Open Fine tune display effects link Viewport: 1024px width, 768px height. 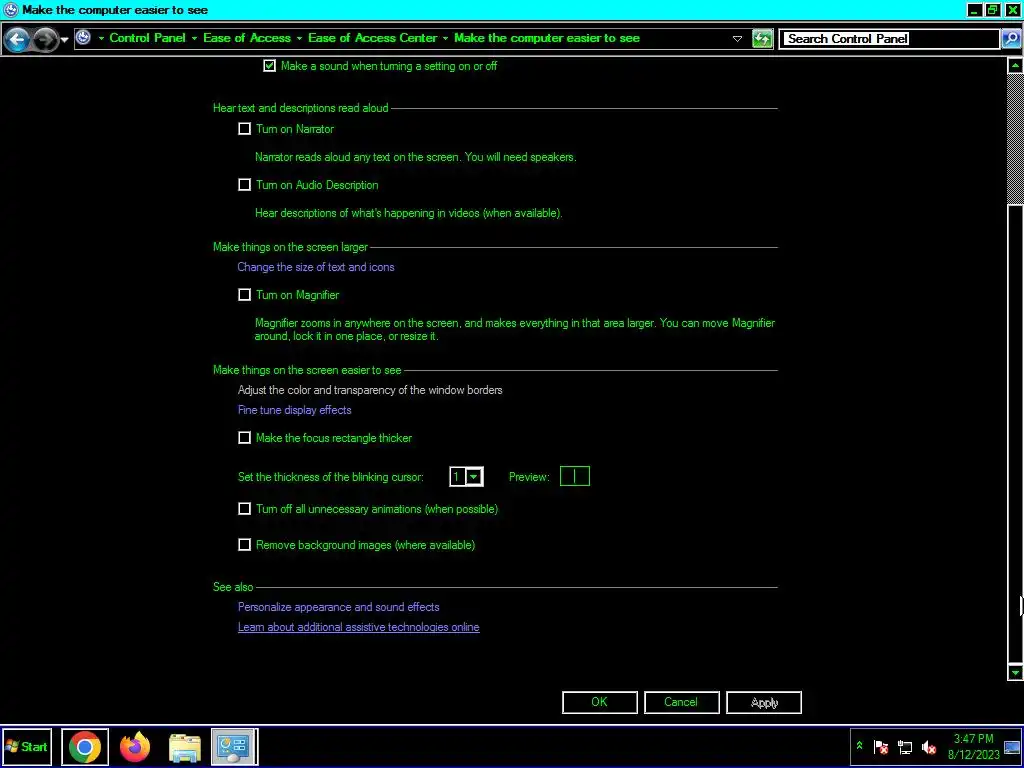(x=295, y=409)
